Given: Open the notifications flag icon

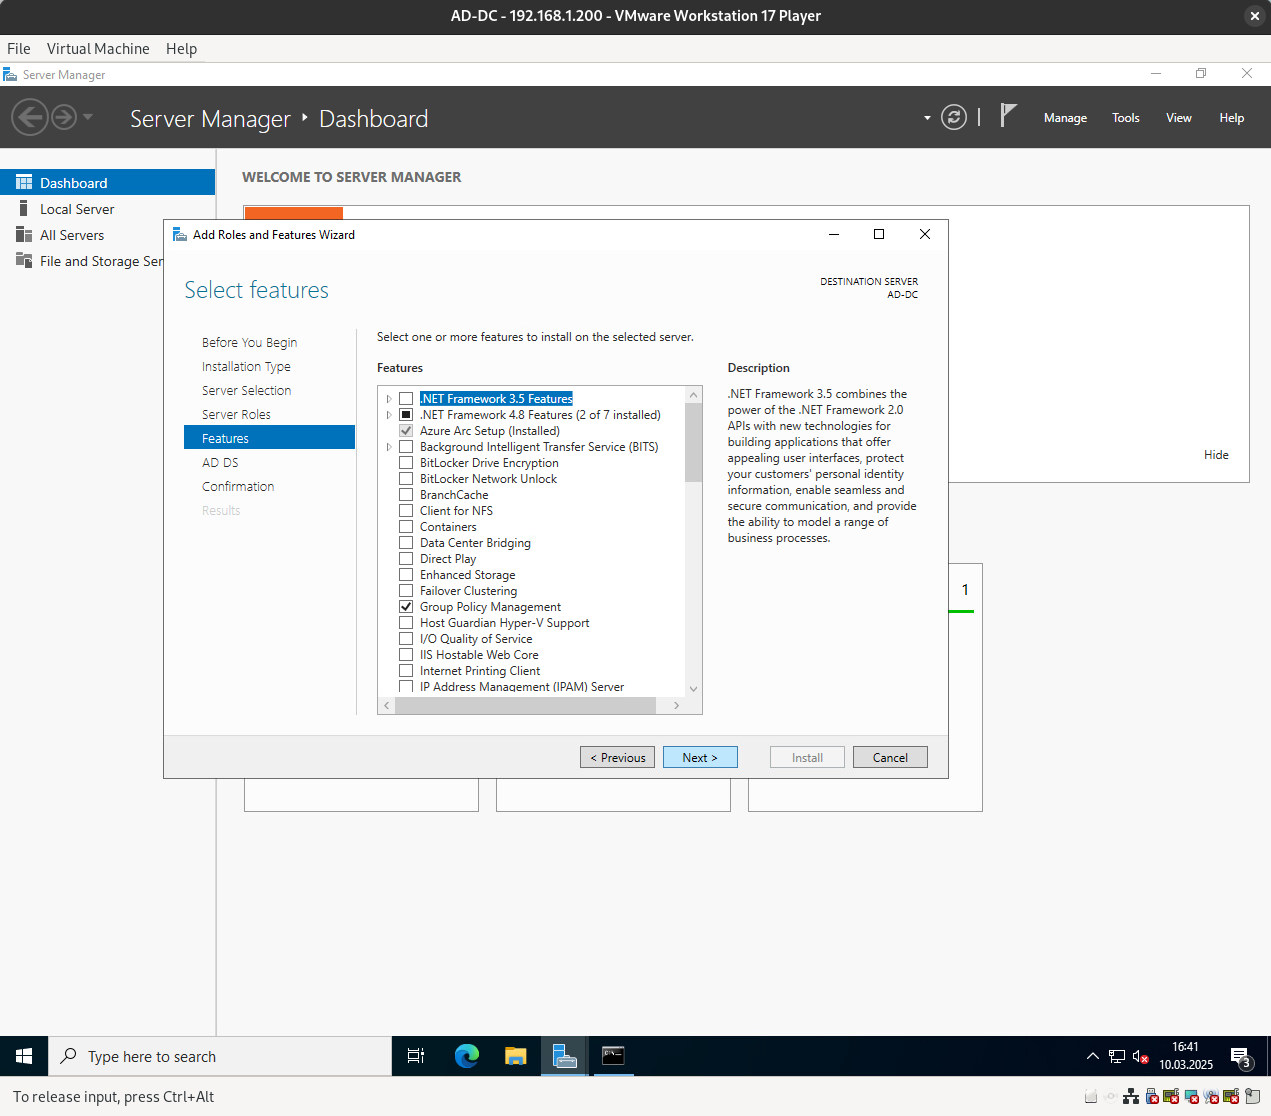Looking at the screenshot, I should tap(1008, 117).
